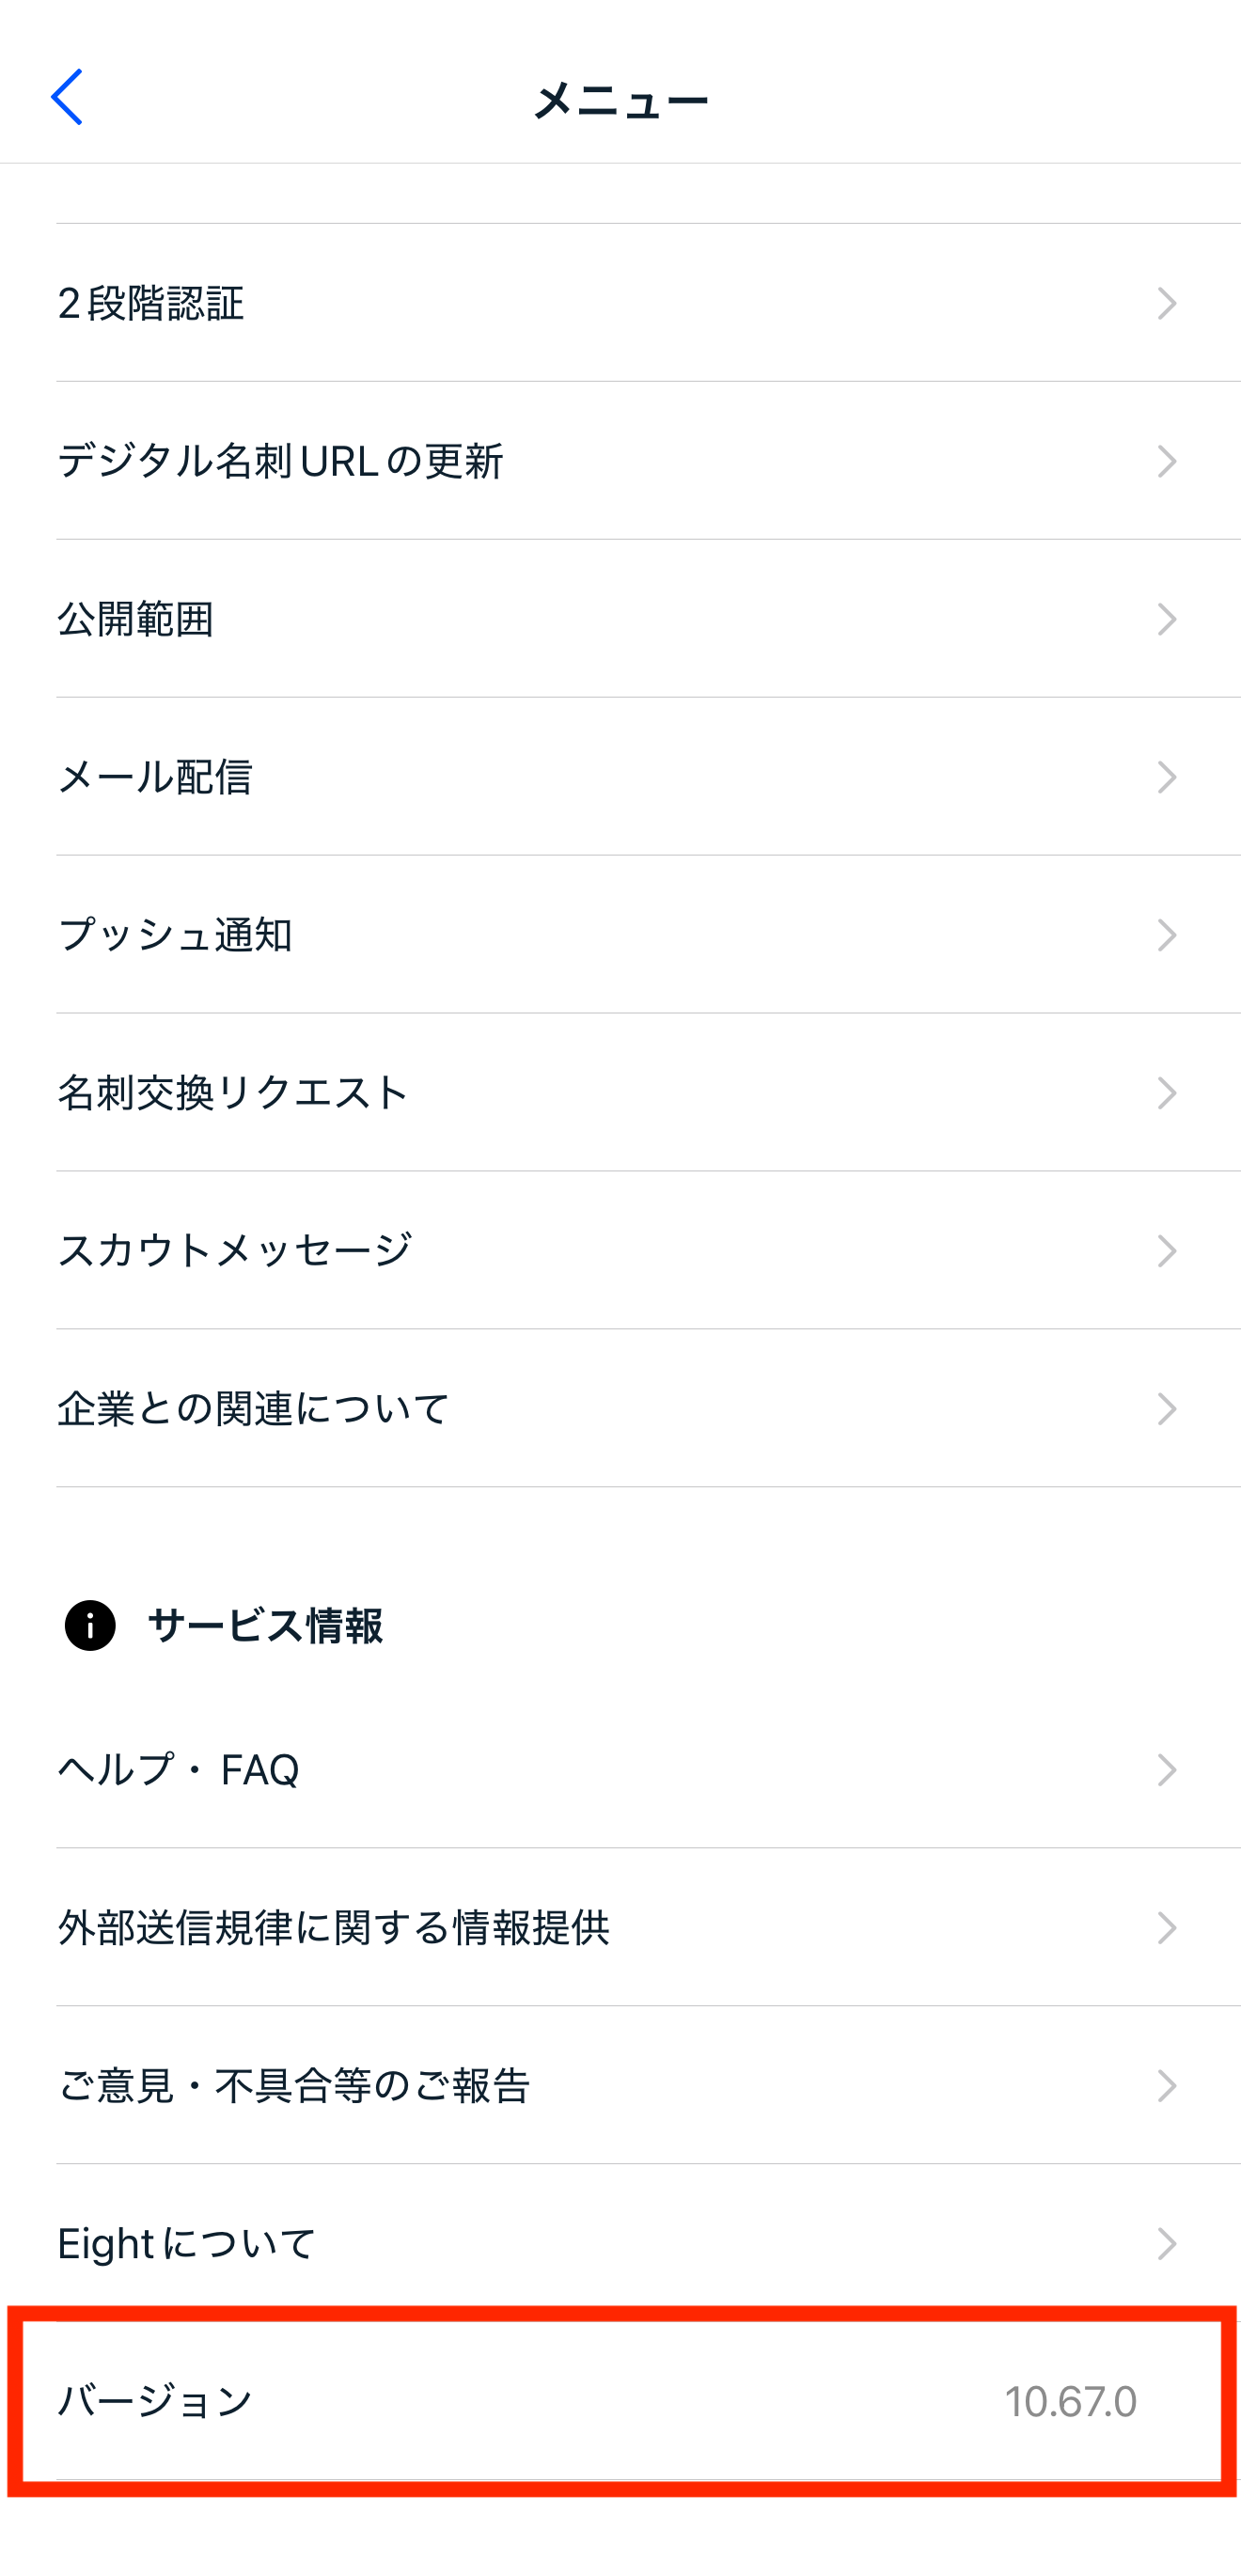Tap the version number 10.67.0
1241x2576 pixels.
(x=1070, y=2402)
